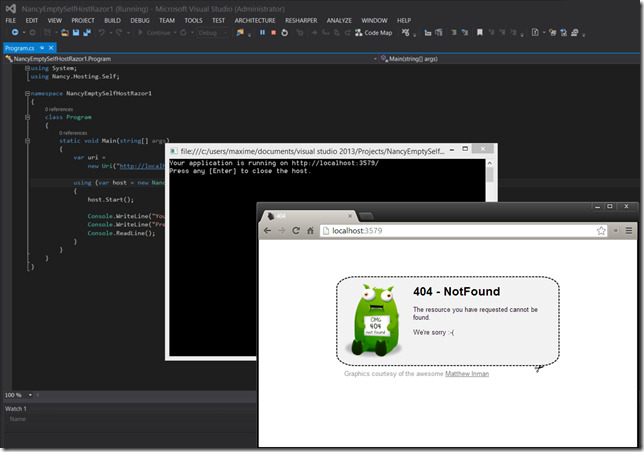Viewport: 644px width, 452px height.
Task: Open the 100 % zoom dropdown in editor
Action: [x=30, y=395]
